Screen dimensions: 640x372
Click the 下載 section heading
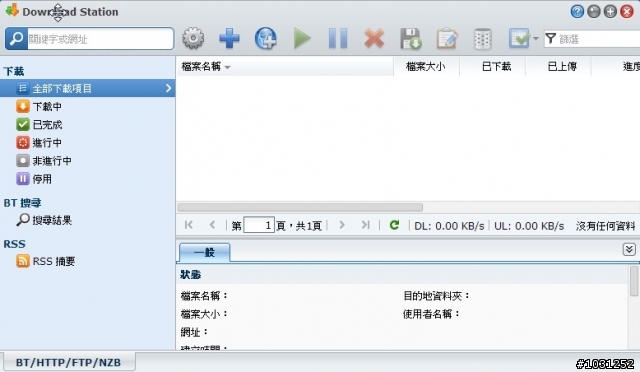pyautogui.click(x=14, y=71)
